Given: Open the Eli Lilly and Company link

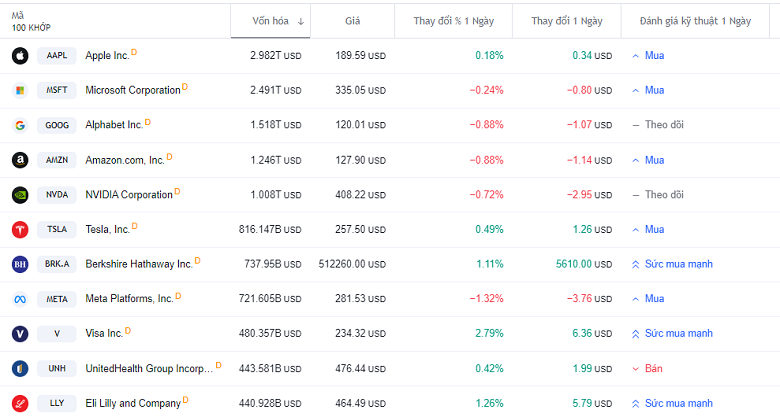Looking at the screenshot, I should [133, 404].
